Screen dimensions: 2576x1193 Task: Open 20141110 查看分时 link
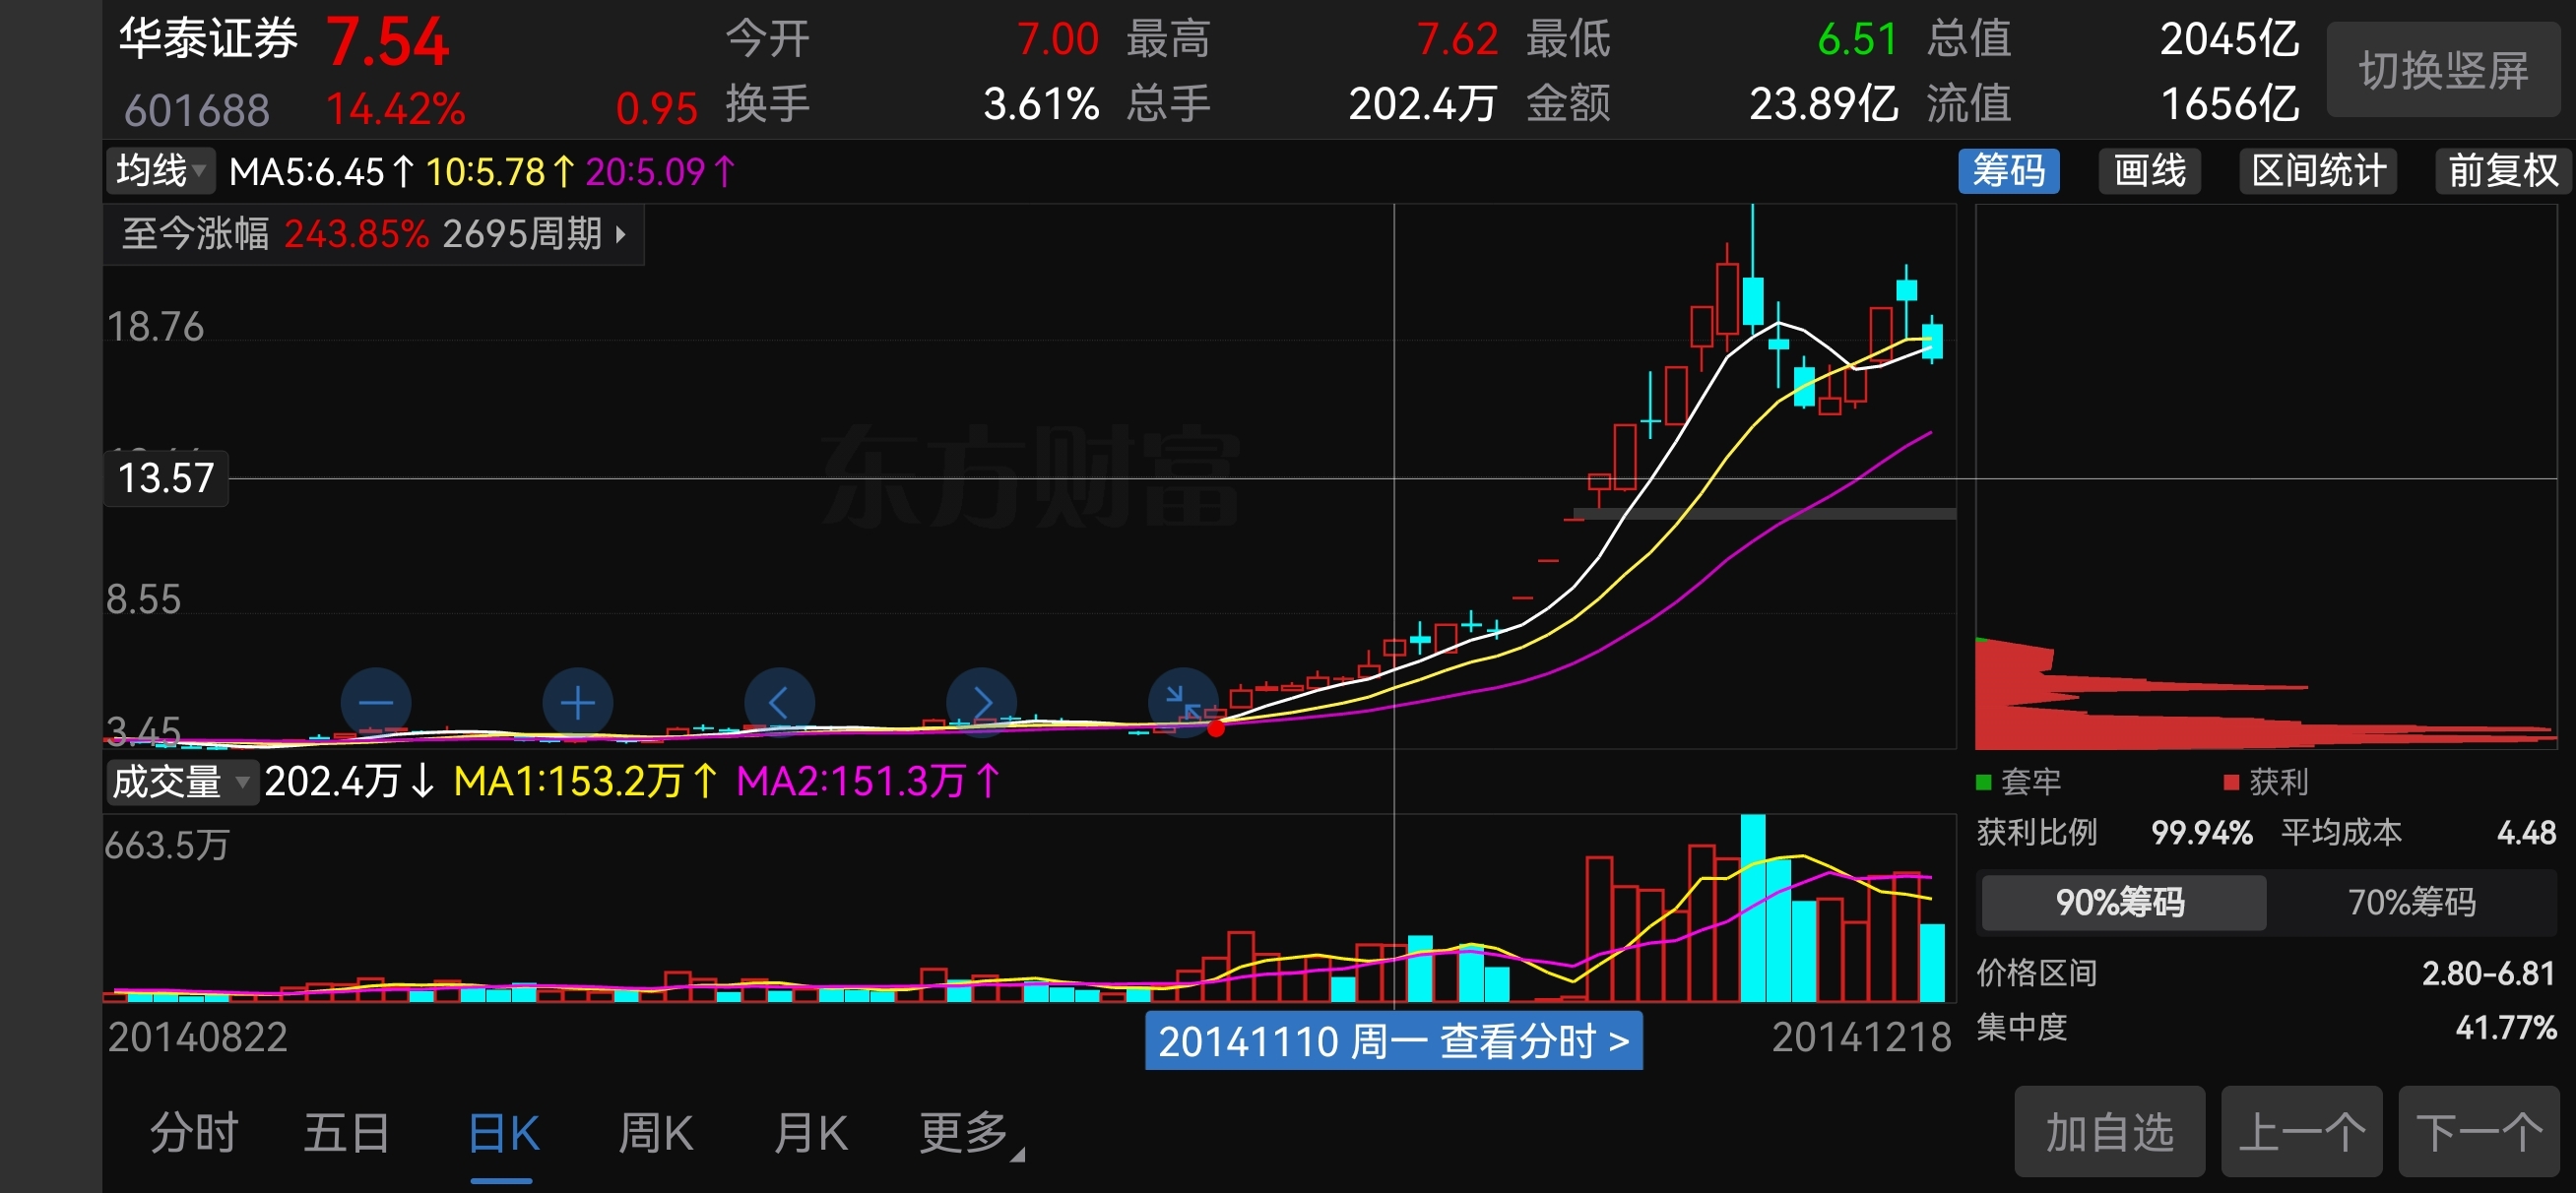tap(1393, 1042)
